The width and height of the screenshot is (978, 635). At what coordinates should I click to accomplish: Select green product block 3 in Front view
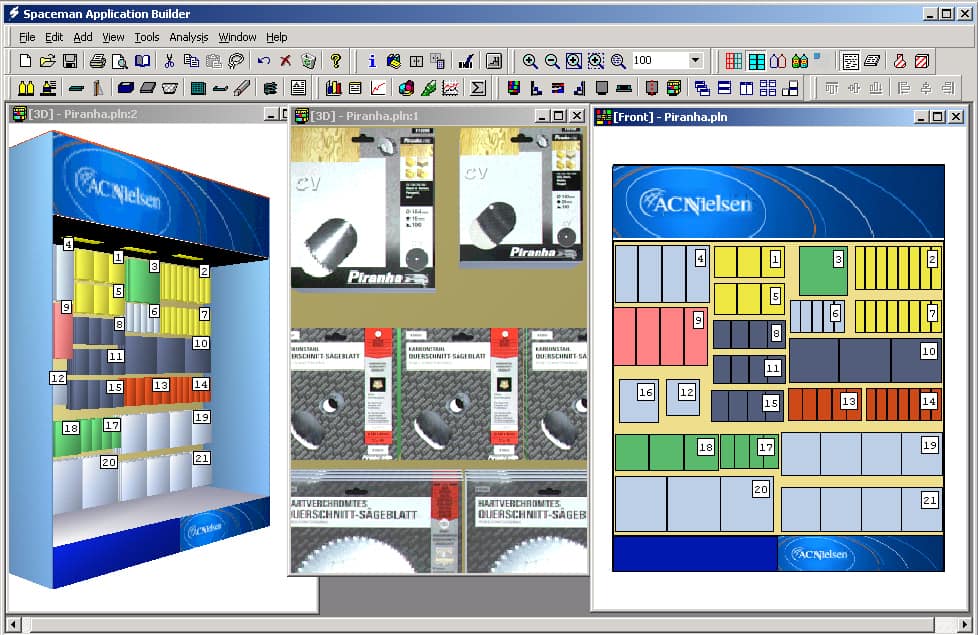point(822,271)
